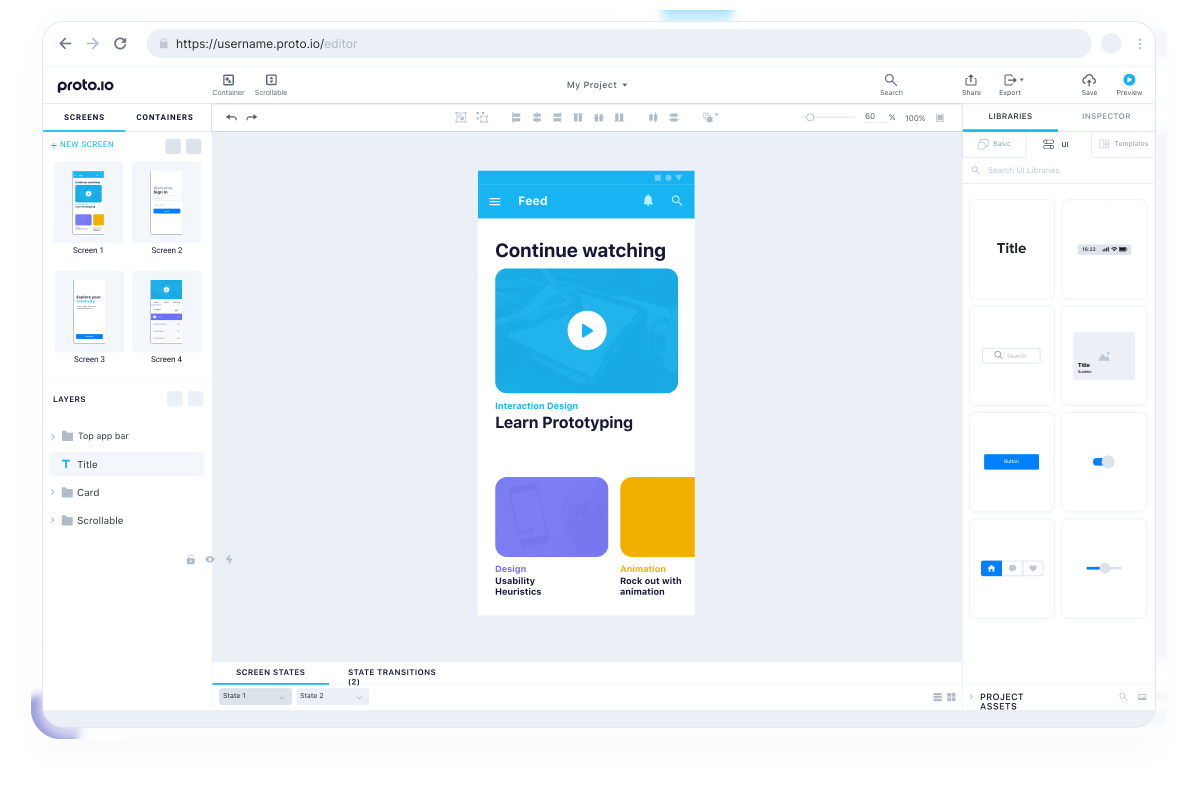Click the zoom level slider handle
Screen dimensions: 1198x791
tap(810, 118)
